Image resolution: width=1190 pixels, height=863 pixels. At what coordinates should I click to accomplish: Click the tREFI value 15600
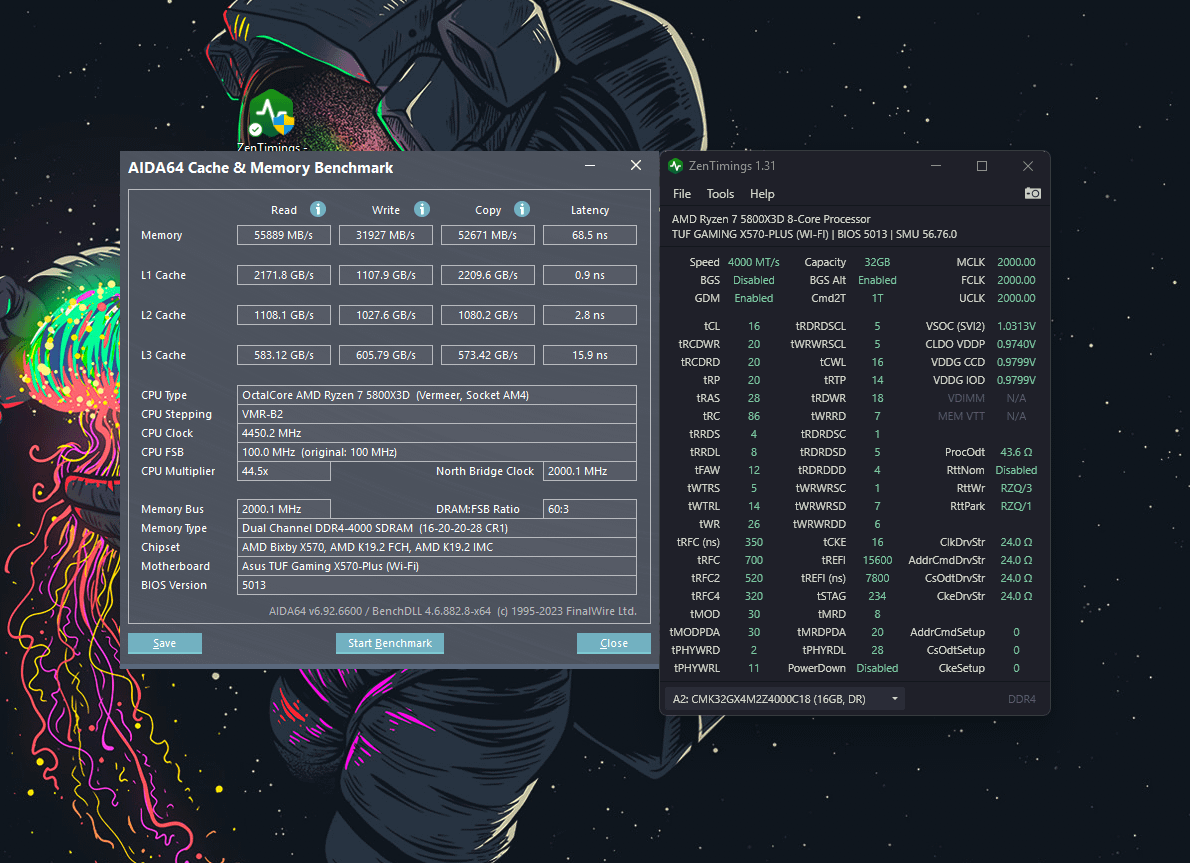point(877,560)
